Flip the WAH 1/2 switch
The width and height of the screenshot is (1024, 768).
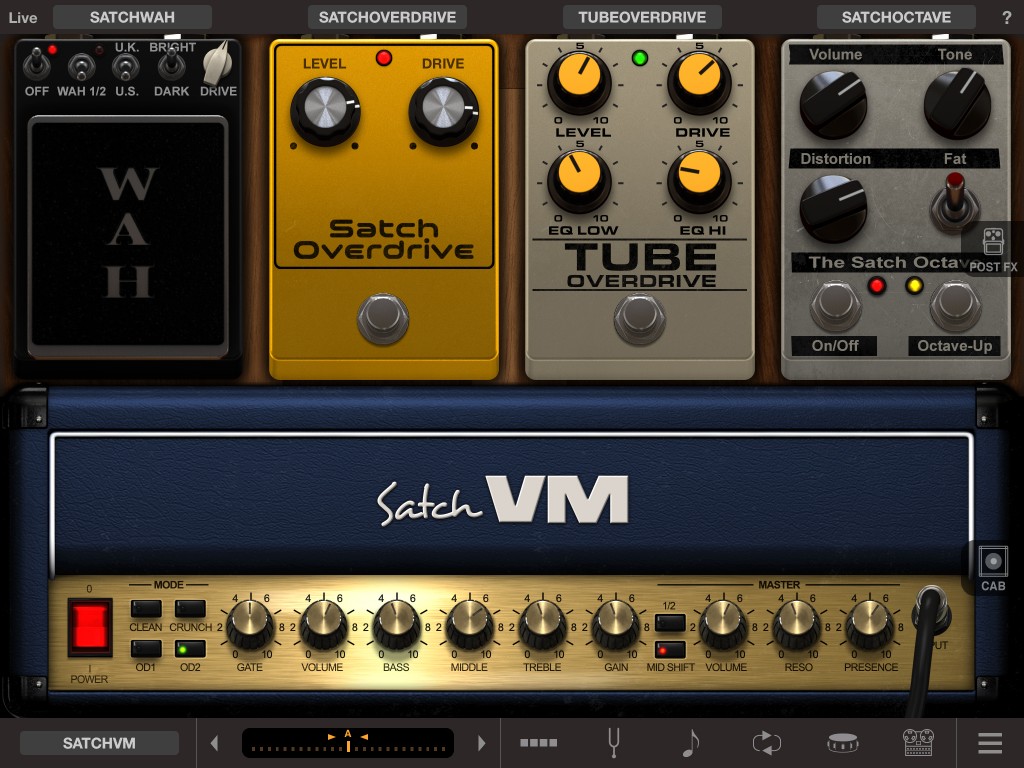pos(81,68)
